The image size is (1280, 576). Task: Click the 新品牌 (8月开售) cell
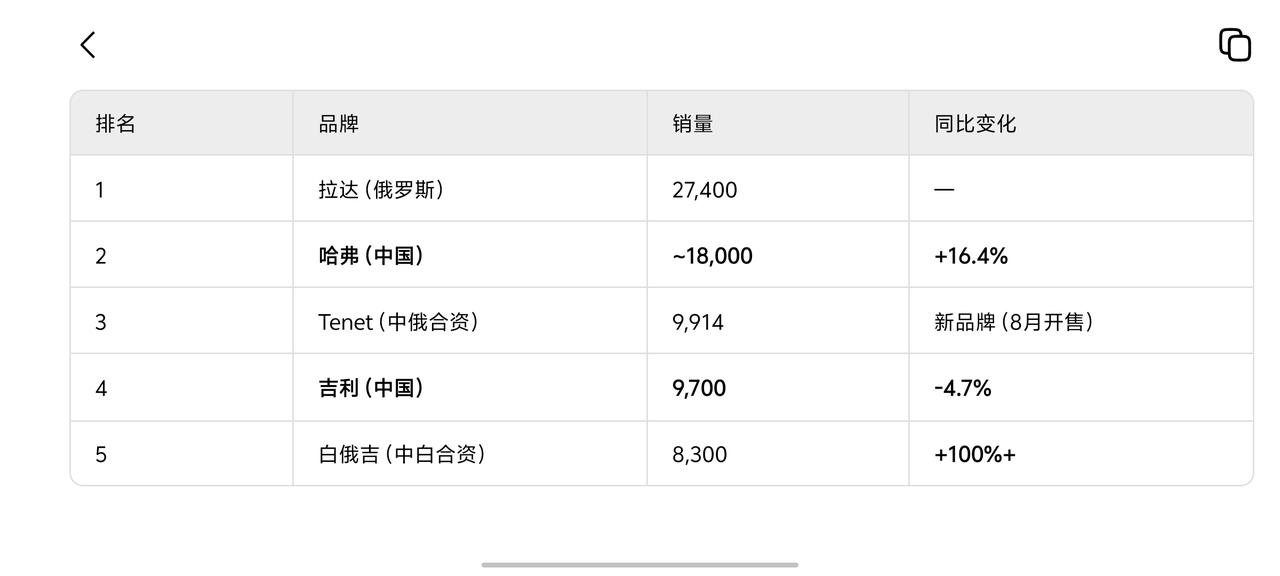tap(1014, 322)
